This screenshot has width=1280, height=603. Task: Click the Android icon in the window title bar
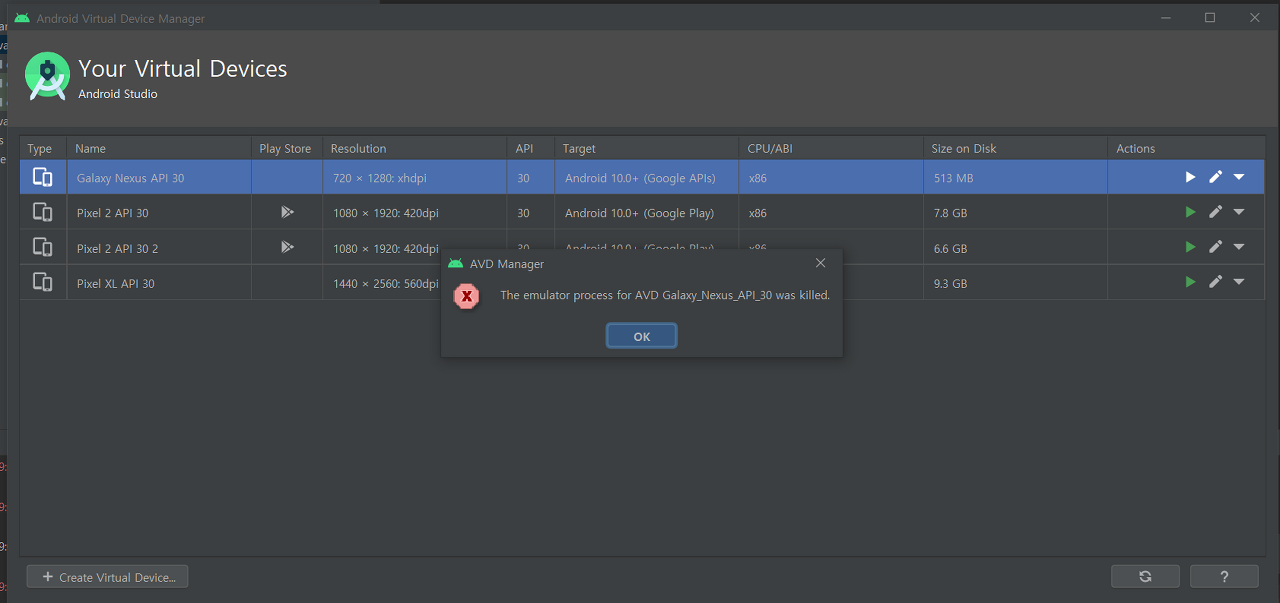coord(22,18)
